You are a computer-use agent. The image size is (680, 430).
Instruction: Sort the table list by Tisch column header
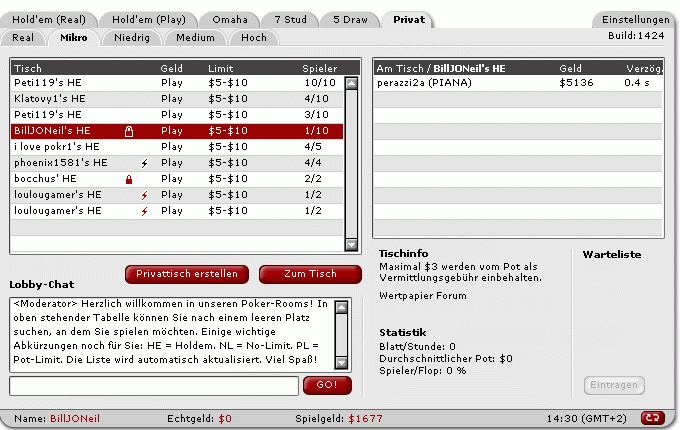tap(28, 68)
